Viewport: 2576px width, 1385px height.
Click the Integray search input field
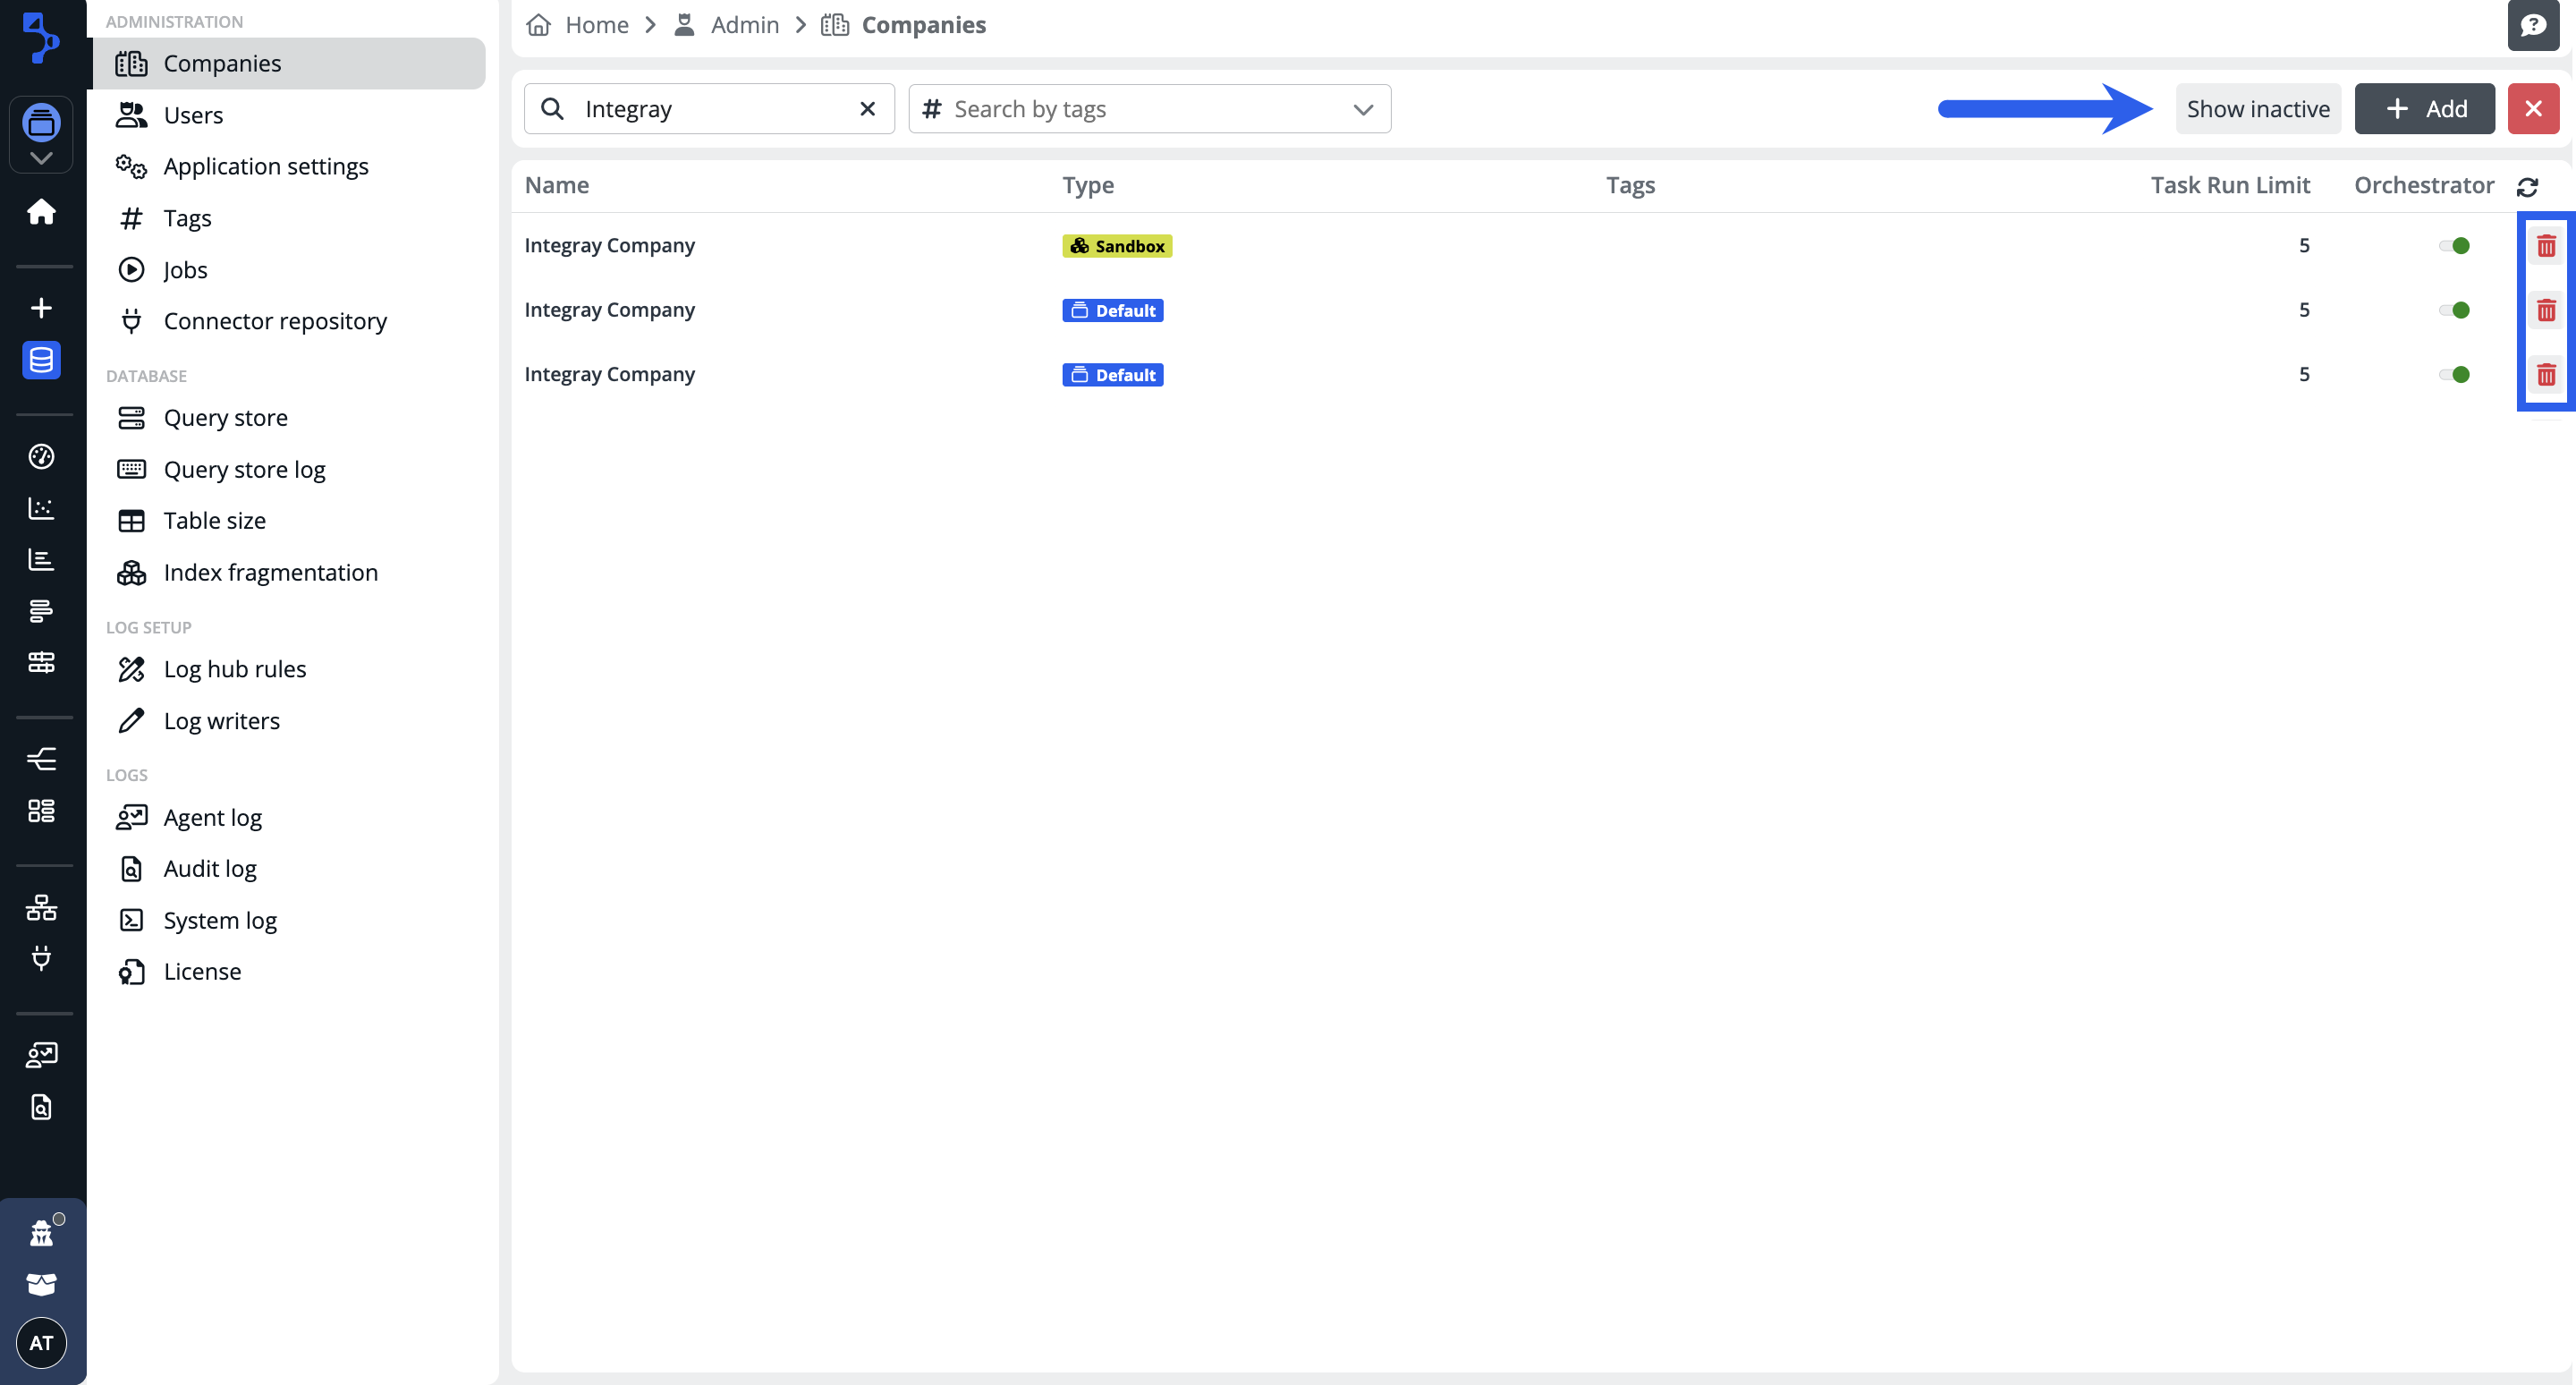(x=710, y=109)
